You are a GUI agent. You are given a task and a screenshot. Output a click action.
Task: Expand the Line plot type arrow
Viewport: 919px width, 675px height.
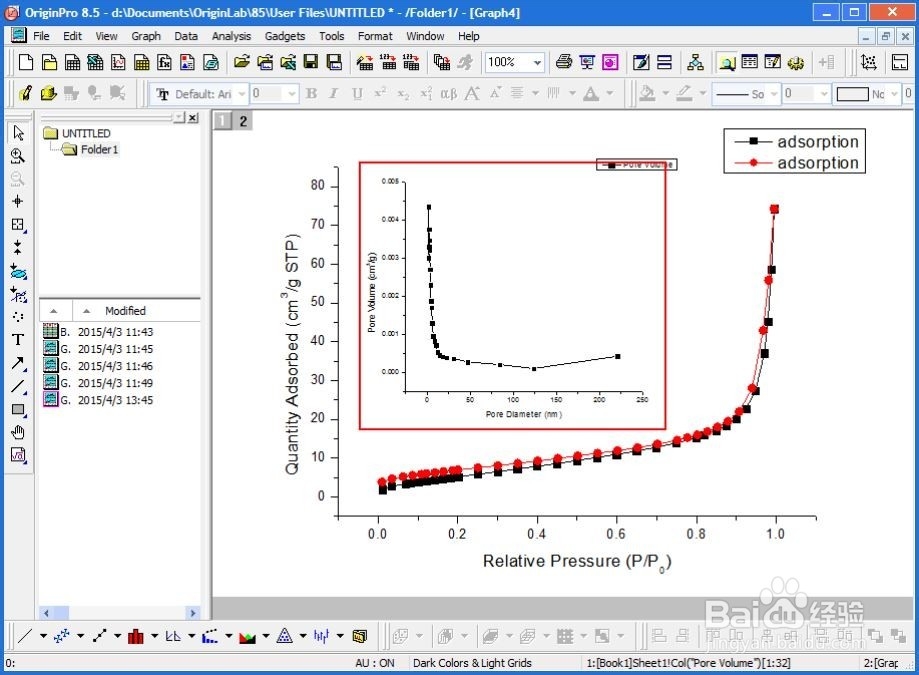43,636
